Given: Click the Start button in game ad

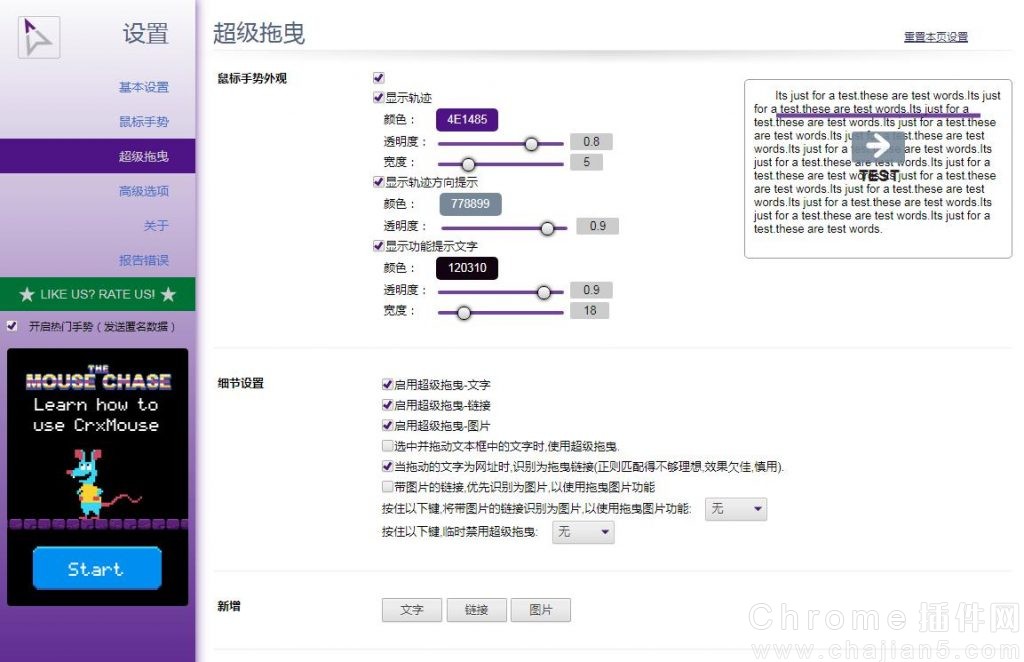Looking at the screenshot, I should [x=96, y=569].
